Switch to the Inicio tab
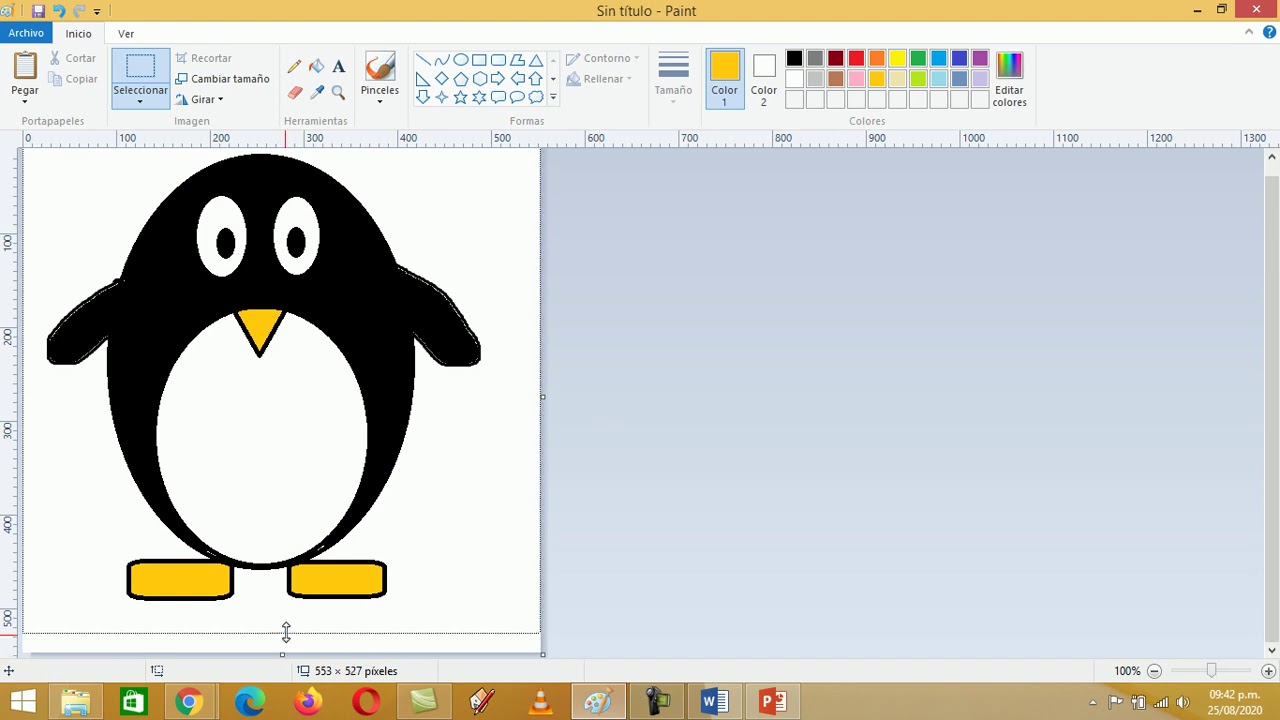Viewport: 1280px width, 720px height. click(78, 33)
